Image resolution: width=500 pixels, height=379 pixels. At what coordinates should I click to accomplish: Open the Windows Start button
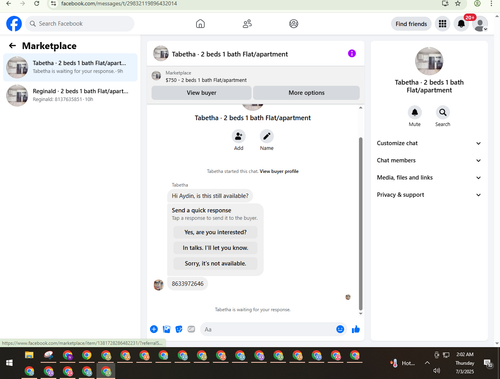click(9, 363)
